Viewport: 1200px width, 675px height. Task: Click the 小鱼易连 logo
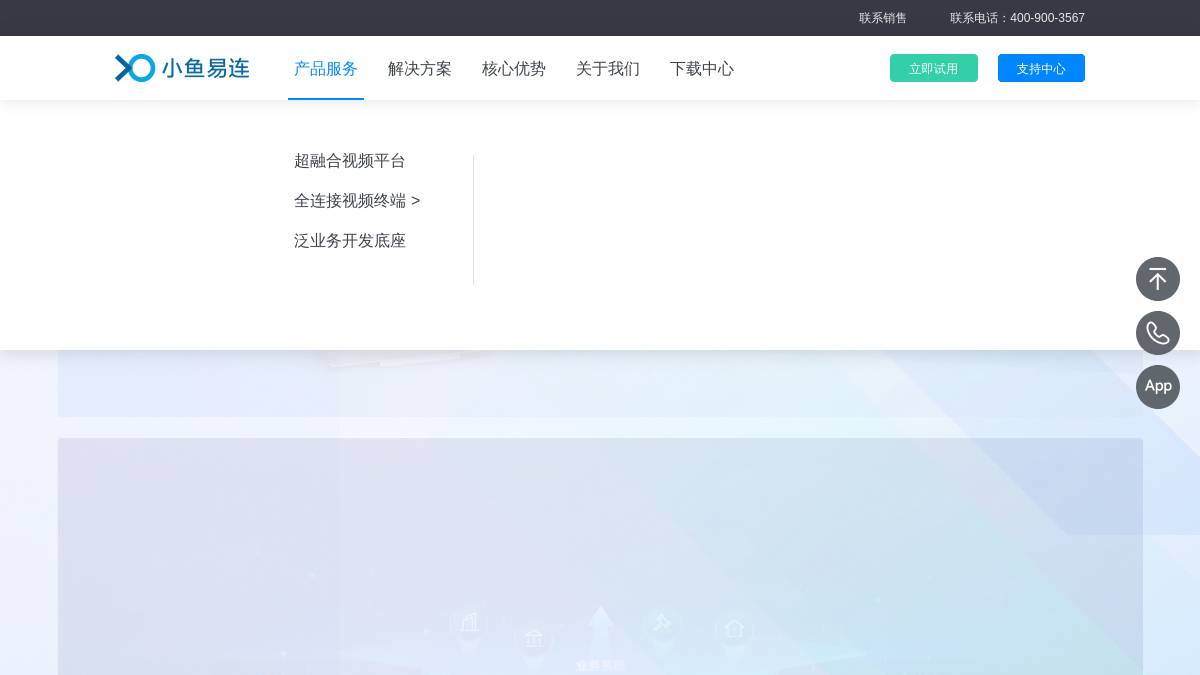pyautogui.click(x=182, y=68)
